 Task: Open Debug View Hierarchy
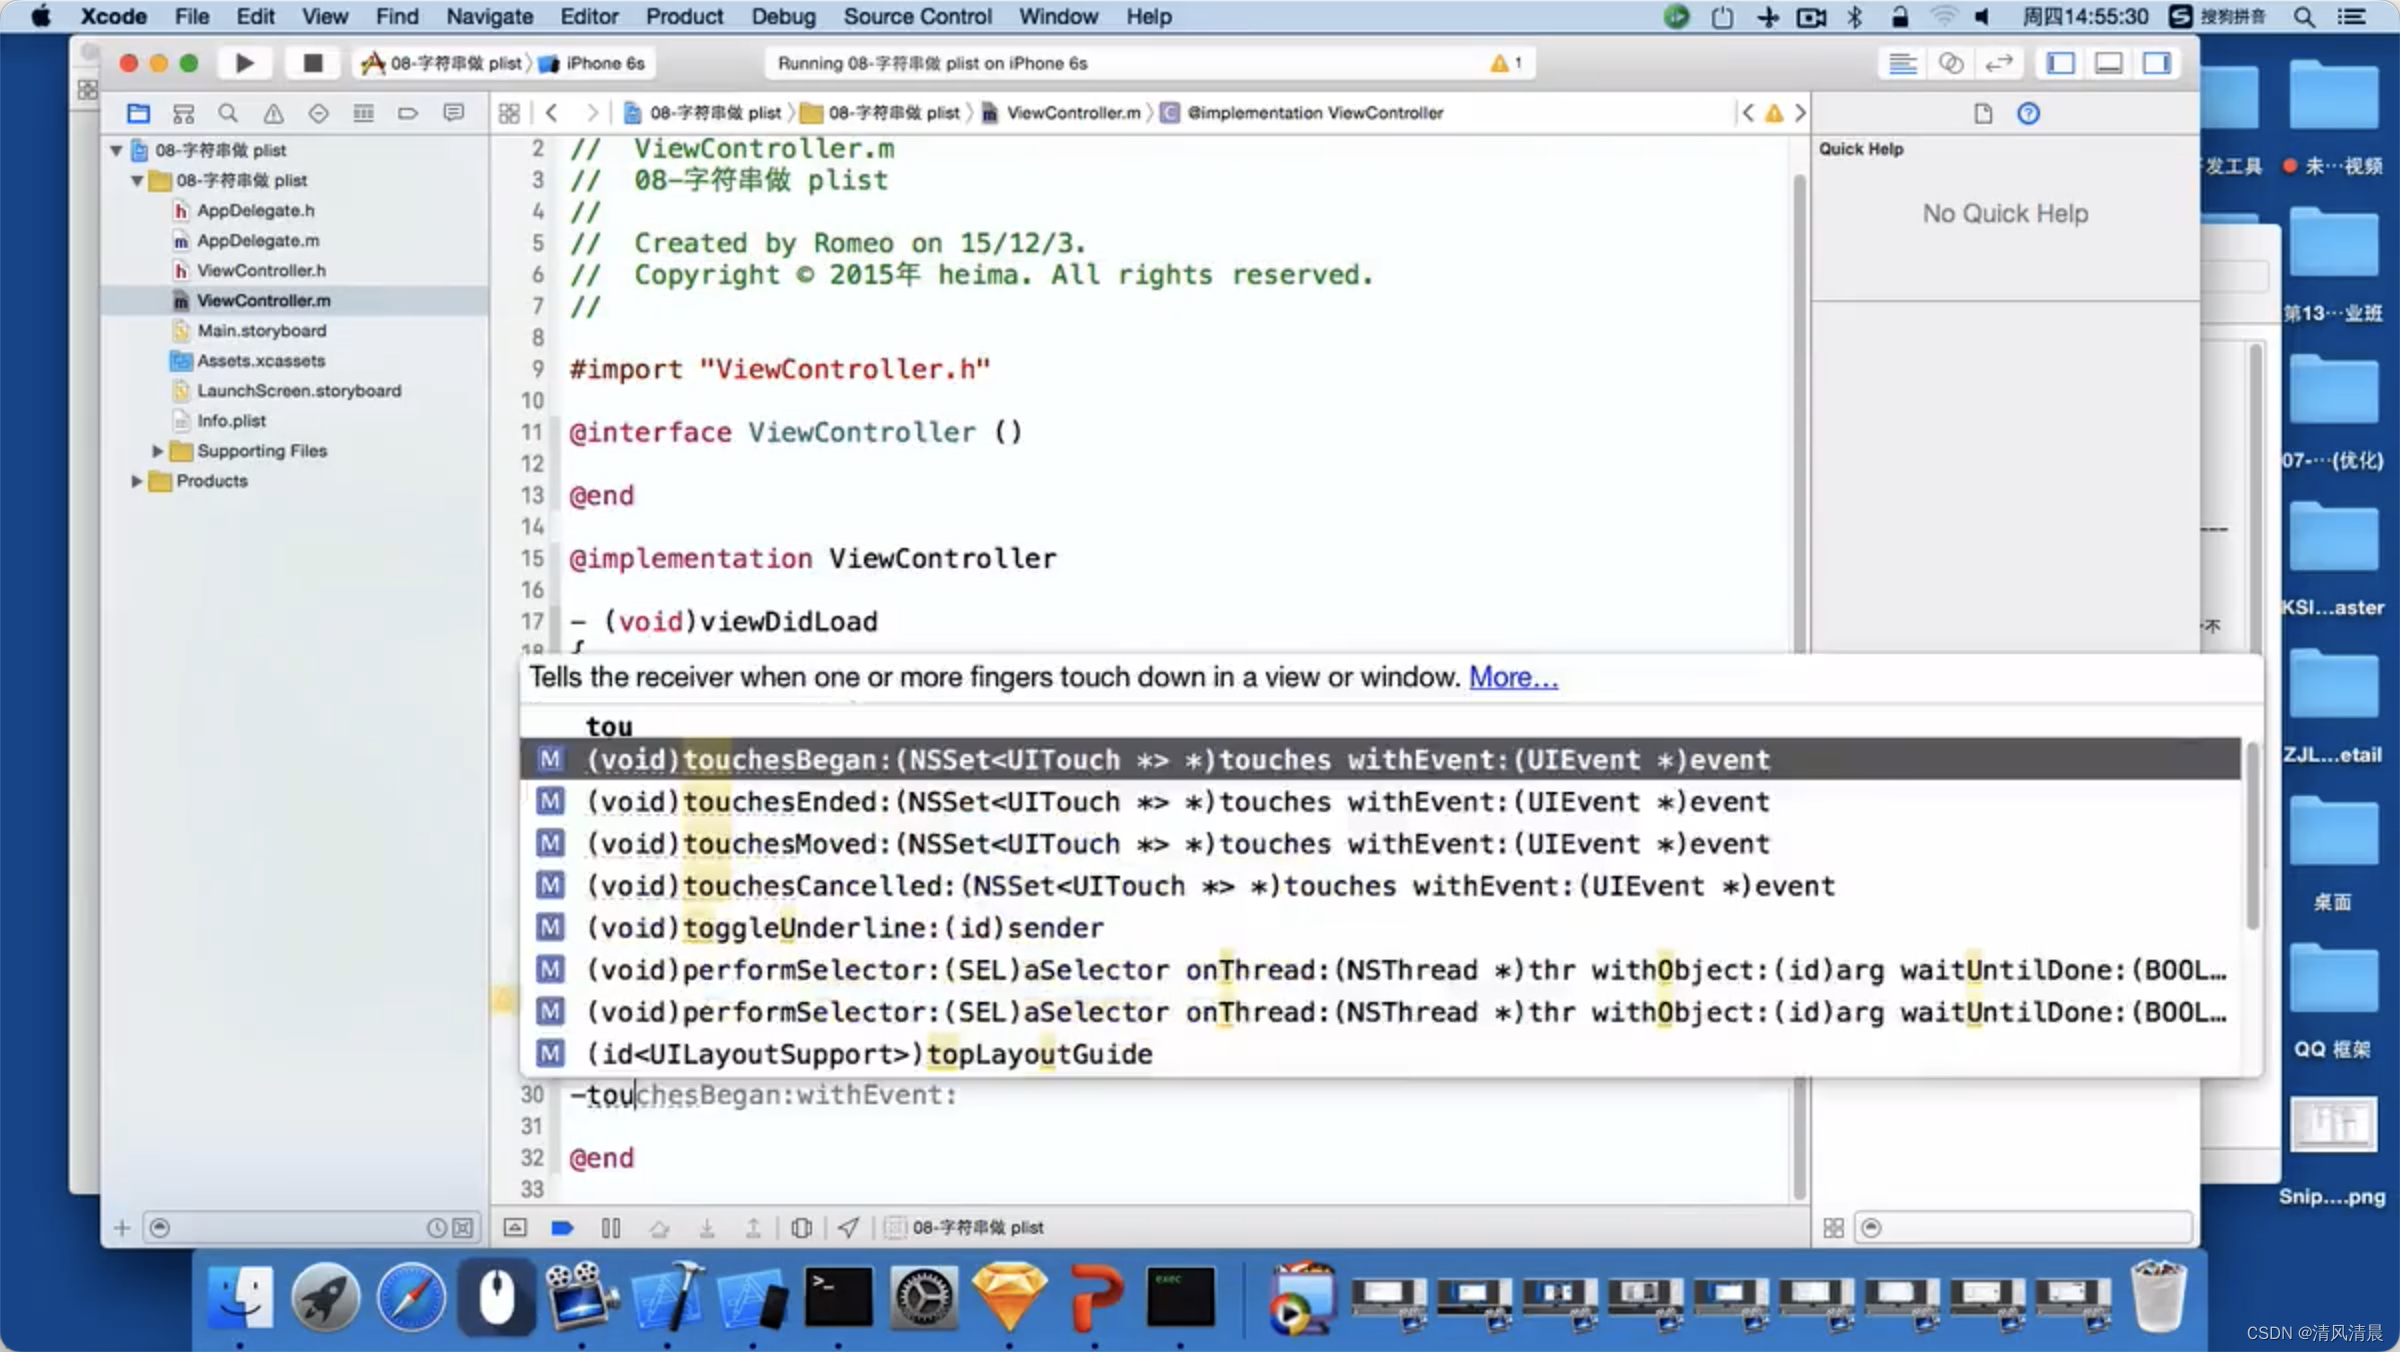[801, 1227]
